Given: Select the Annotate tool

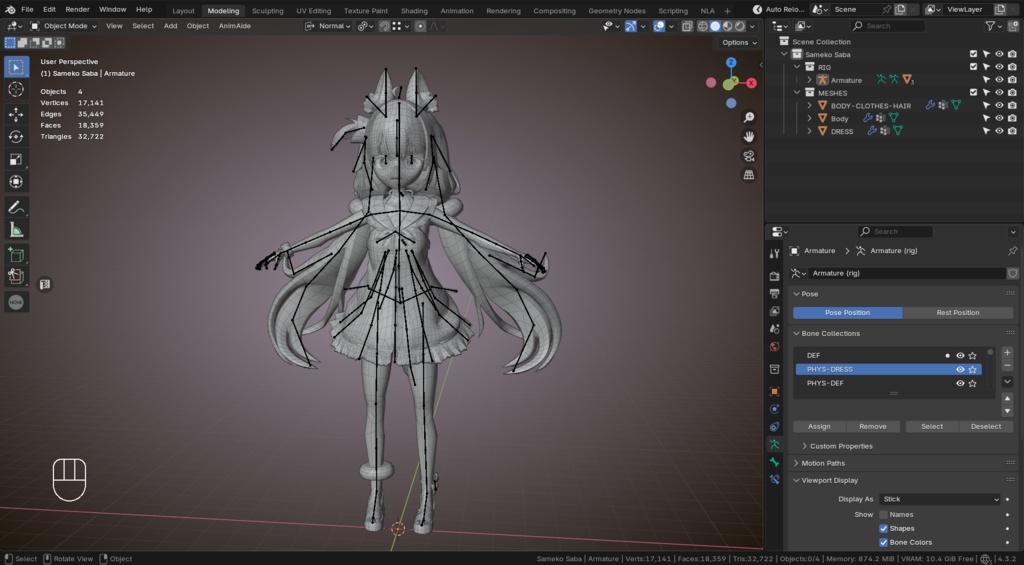Looking at the screenshot, I should tap(16, 207).
